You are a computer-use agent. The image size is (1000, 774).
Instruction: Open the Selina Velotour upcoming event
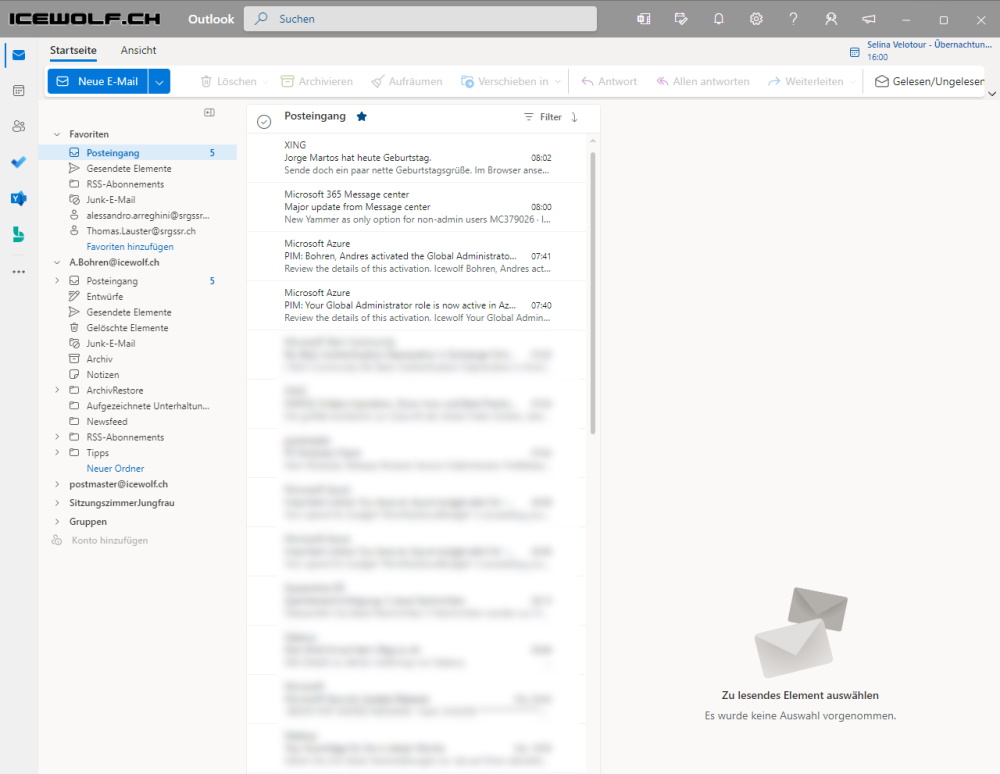[x=929, y=51]
